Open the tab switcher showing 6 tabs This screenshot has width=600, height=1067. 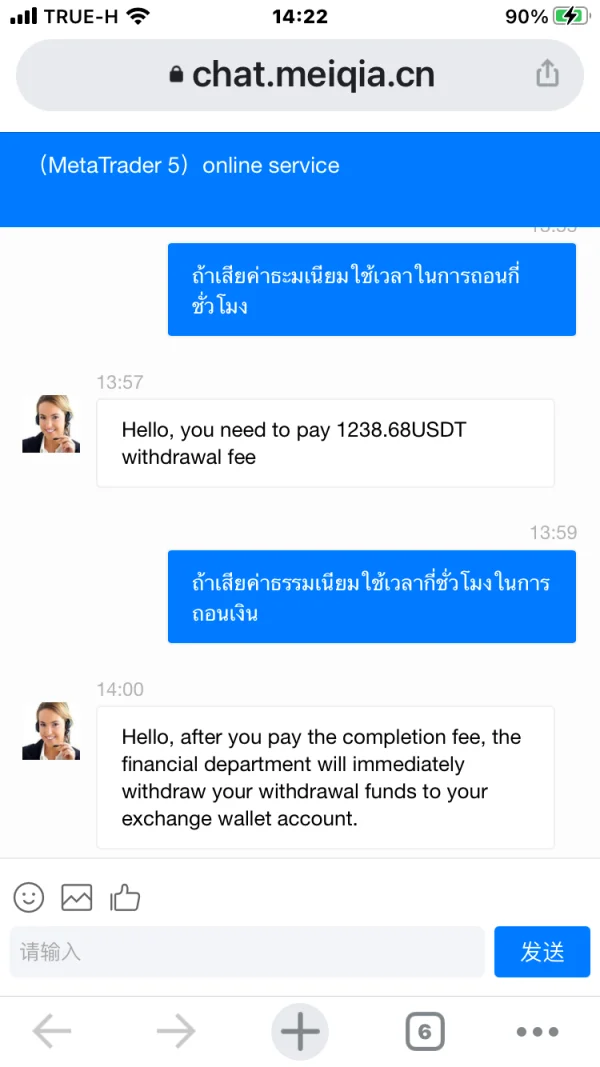point(424,1031)
